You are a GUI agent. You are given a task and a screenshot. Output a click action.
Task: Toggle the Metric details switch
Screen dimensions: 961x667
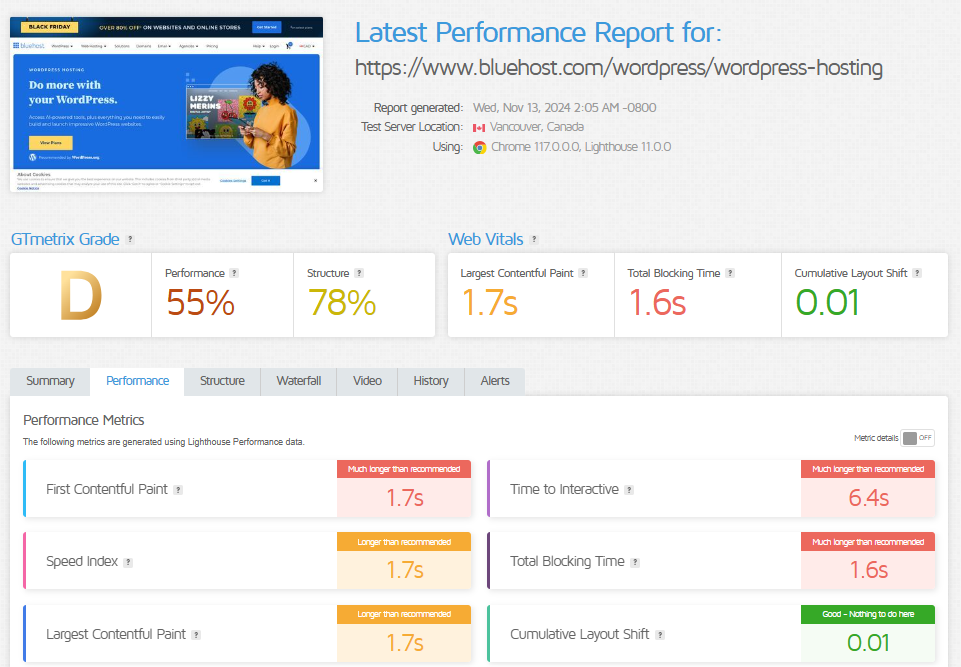pyautogui.click(x=918, y=438)
